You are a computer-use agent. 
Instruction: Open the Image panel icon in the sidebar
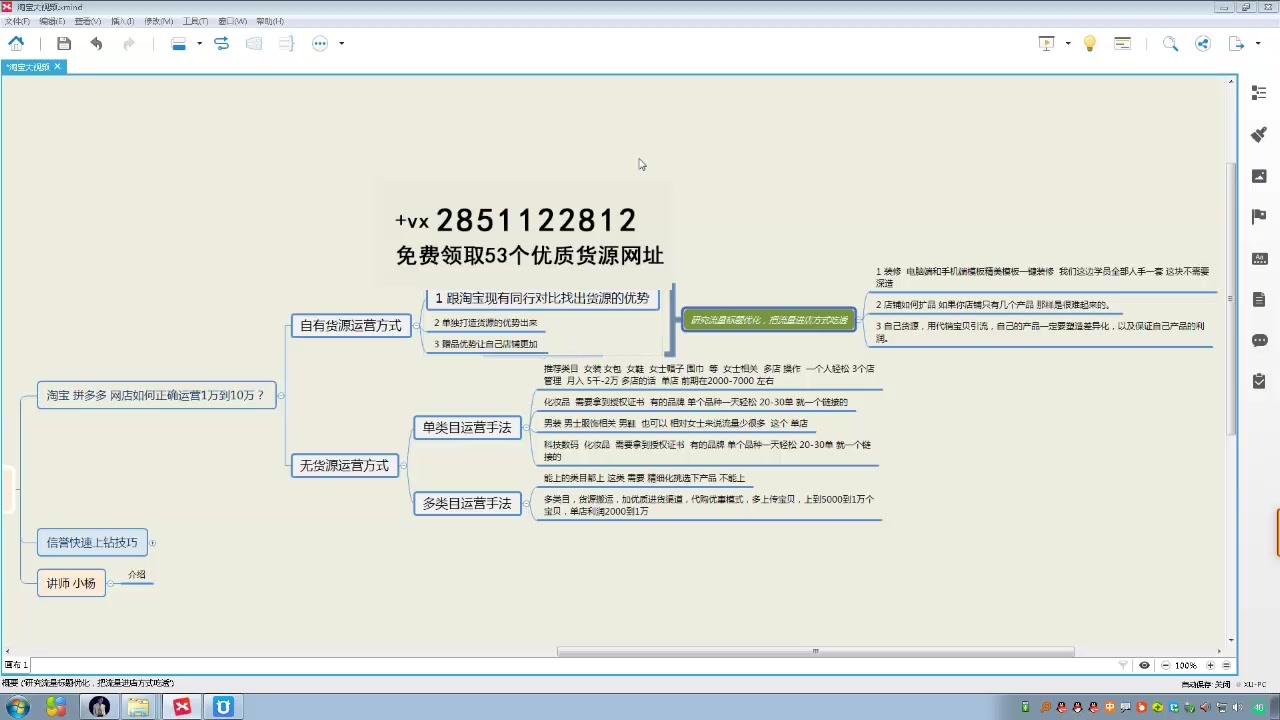tap(1259, 176)
